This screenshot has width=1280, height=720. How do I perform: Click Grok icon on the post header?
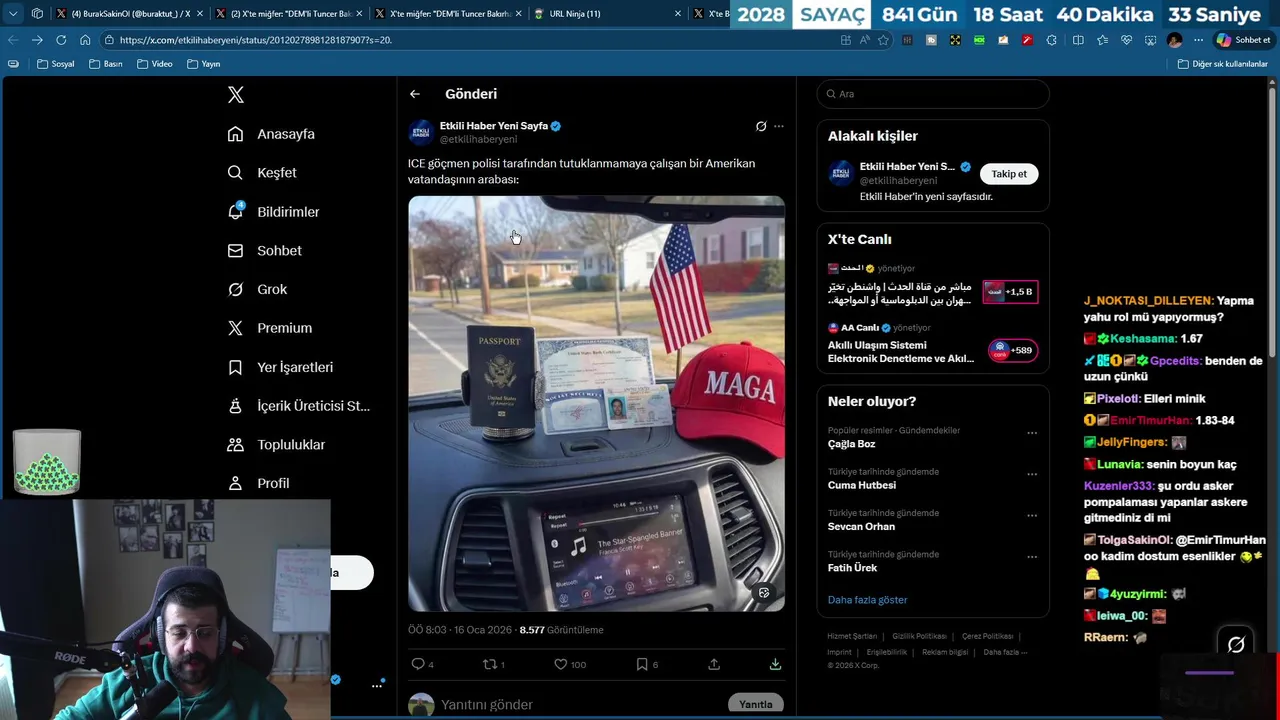(x=761, y=126)
